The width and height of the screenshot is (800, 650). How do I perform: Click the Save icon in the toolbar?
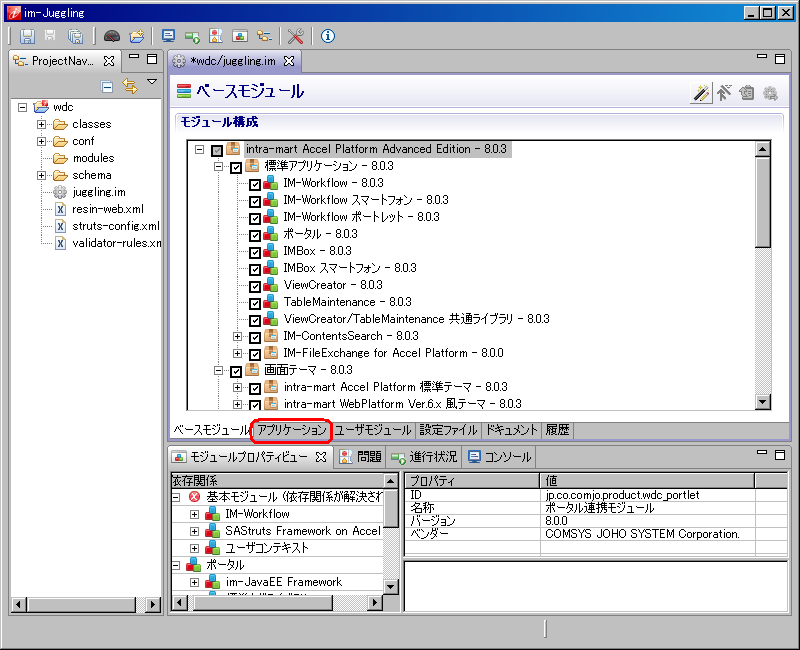27,36
